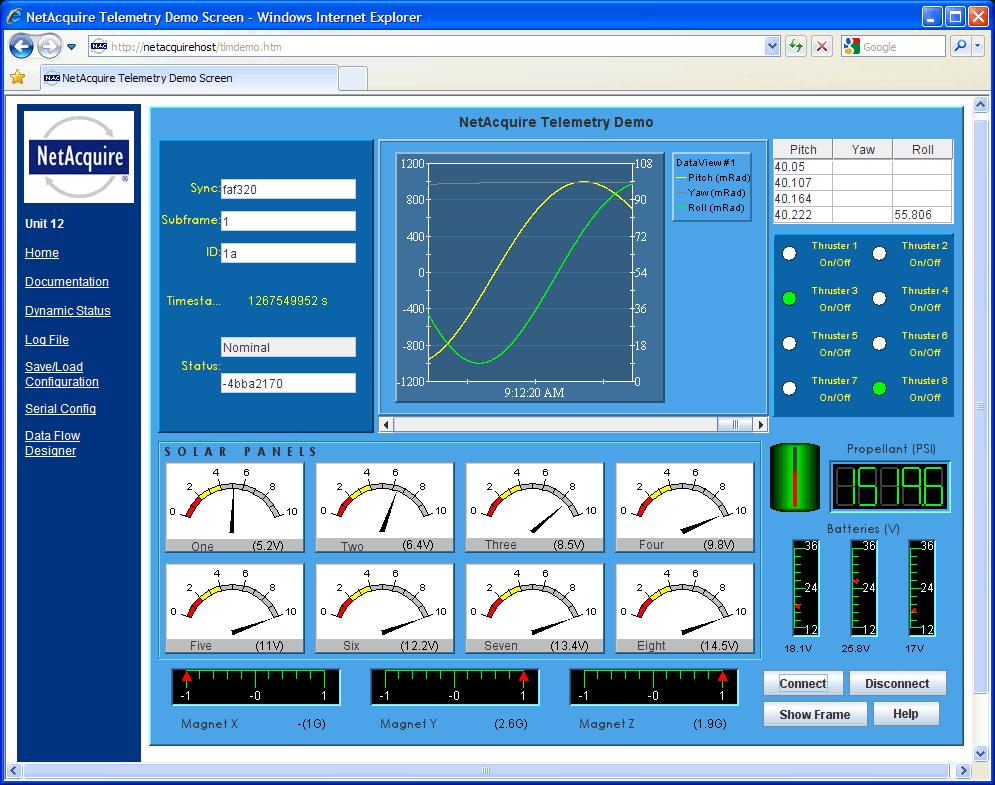Click the -4bba2170 status field
Viewport: 995px width, 785px height.
[x=288, y=383]
